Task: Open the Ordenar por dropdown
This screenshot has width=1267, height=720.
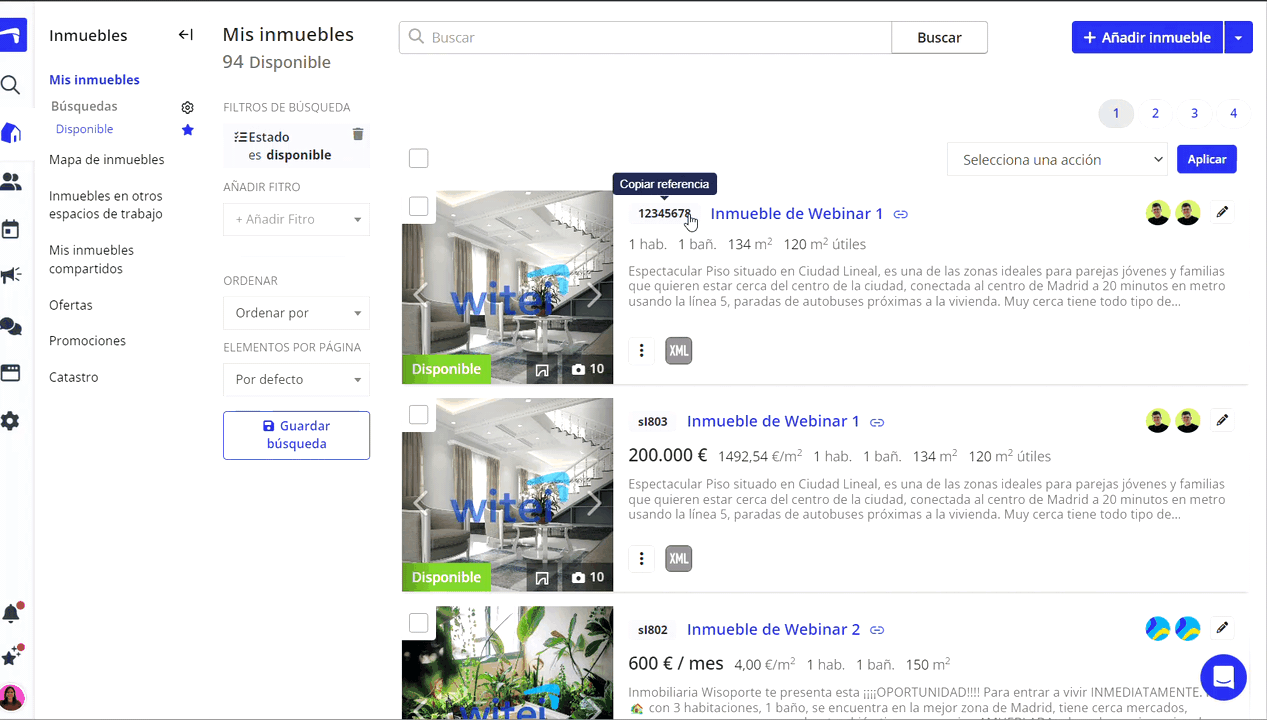Action: click(x=296, y=313)
